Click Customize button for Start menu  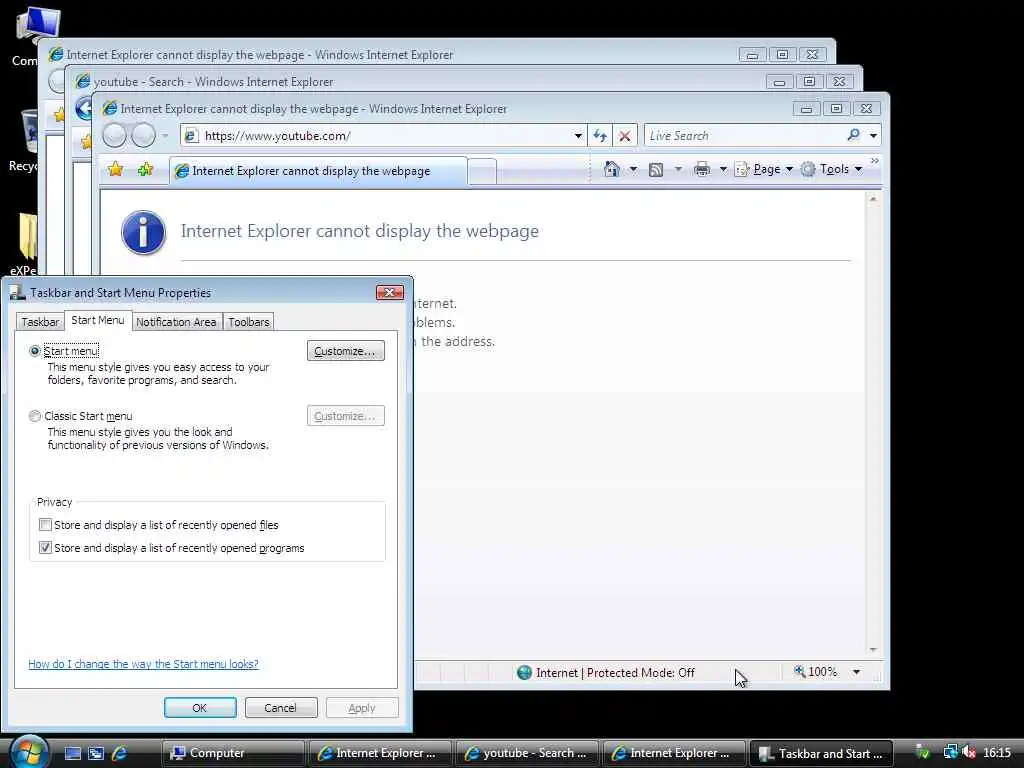[x=345, y=351]
